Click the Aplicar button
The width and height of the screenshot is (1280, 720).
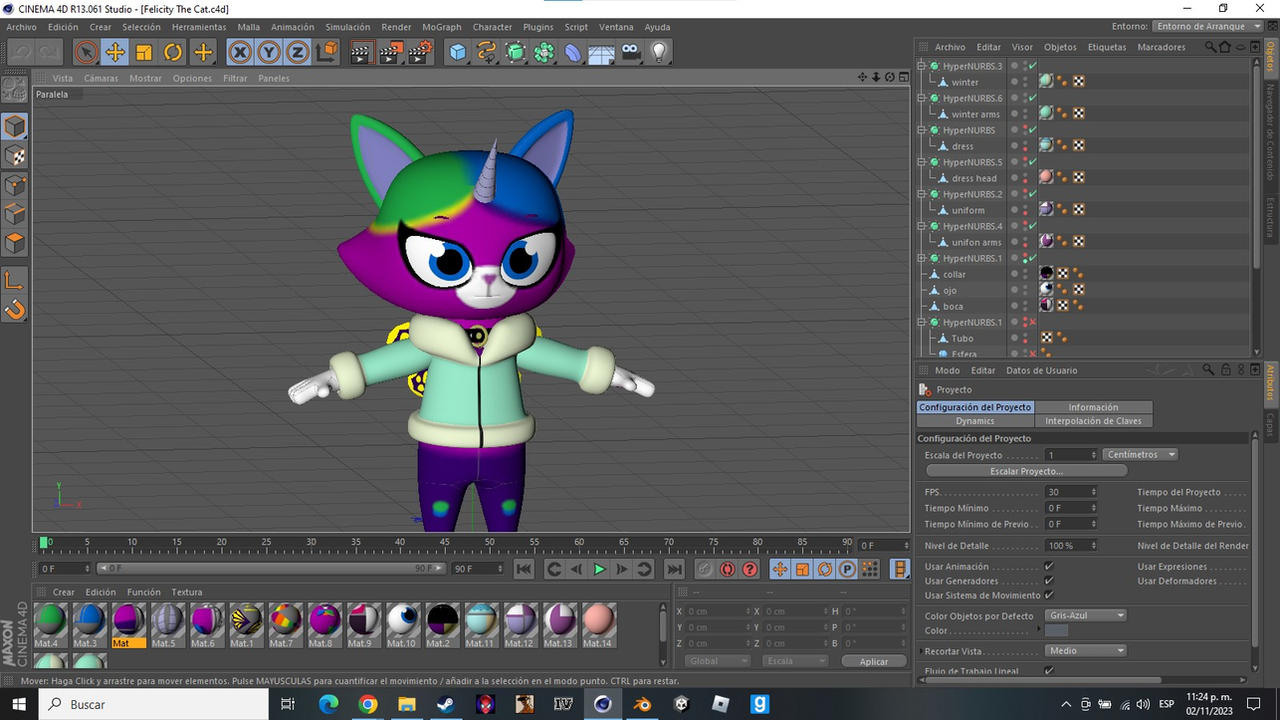coord(873,660)
